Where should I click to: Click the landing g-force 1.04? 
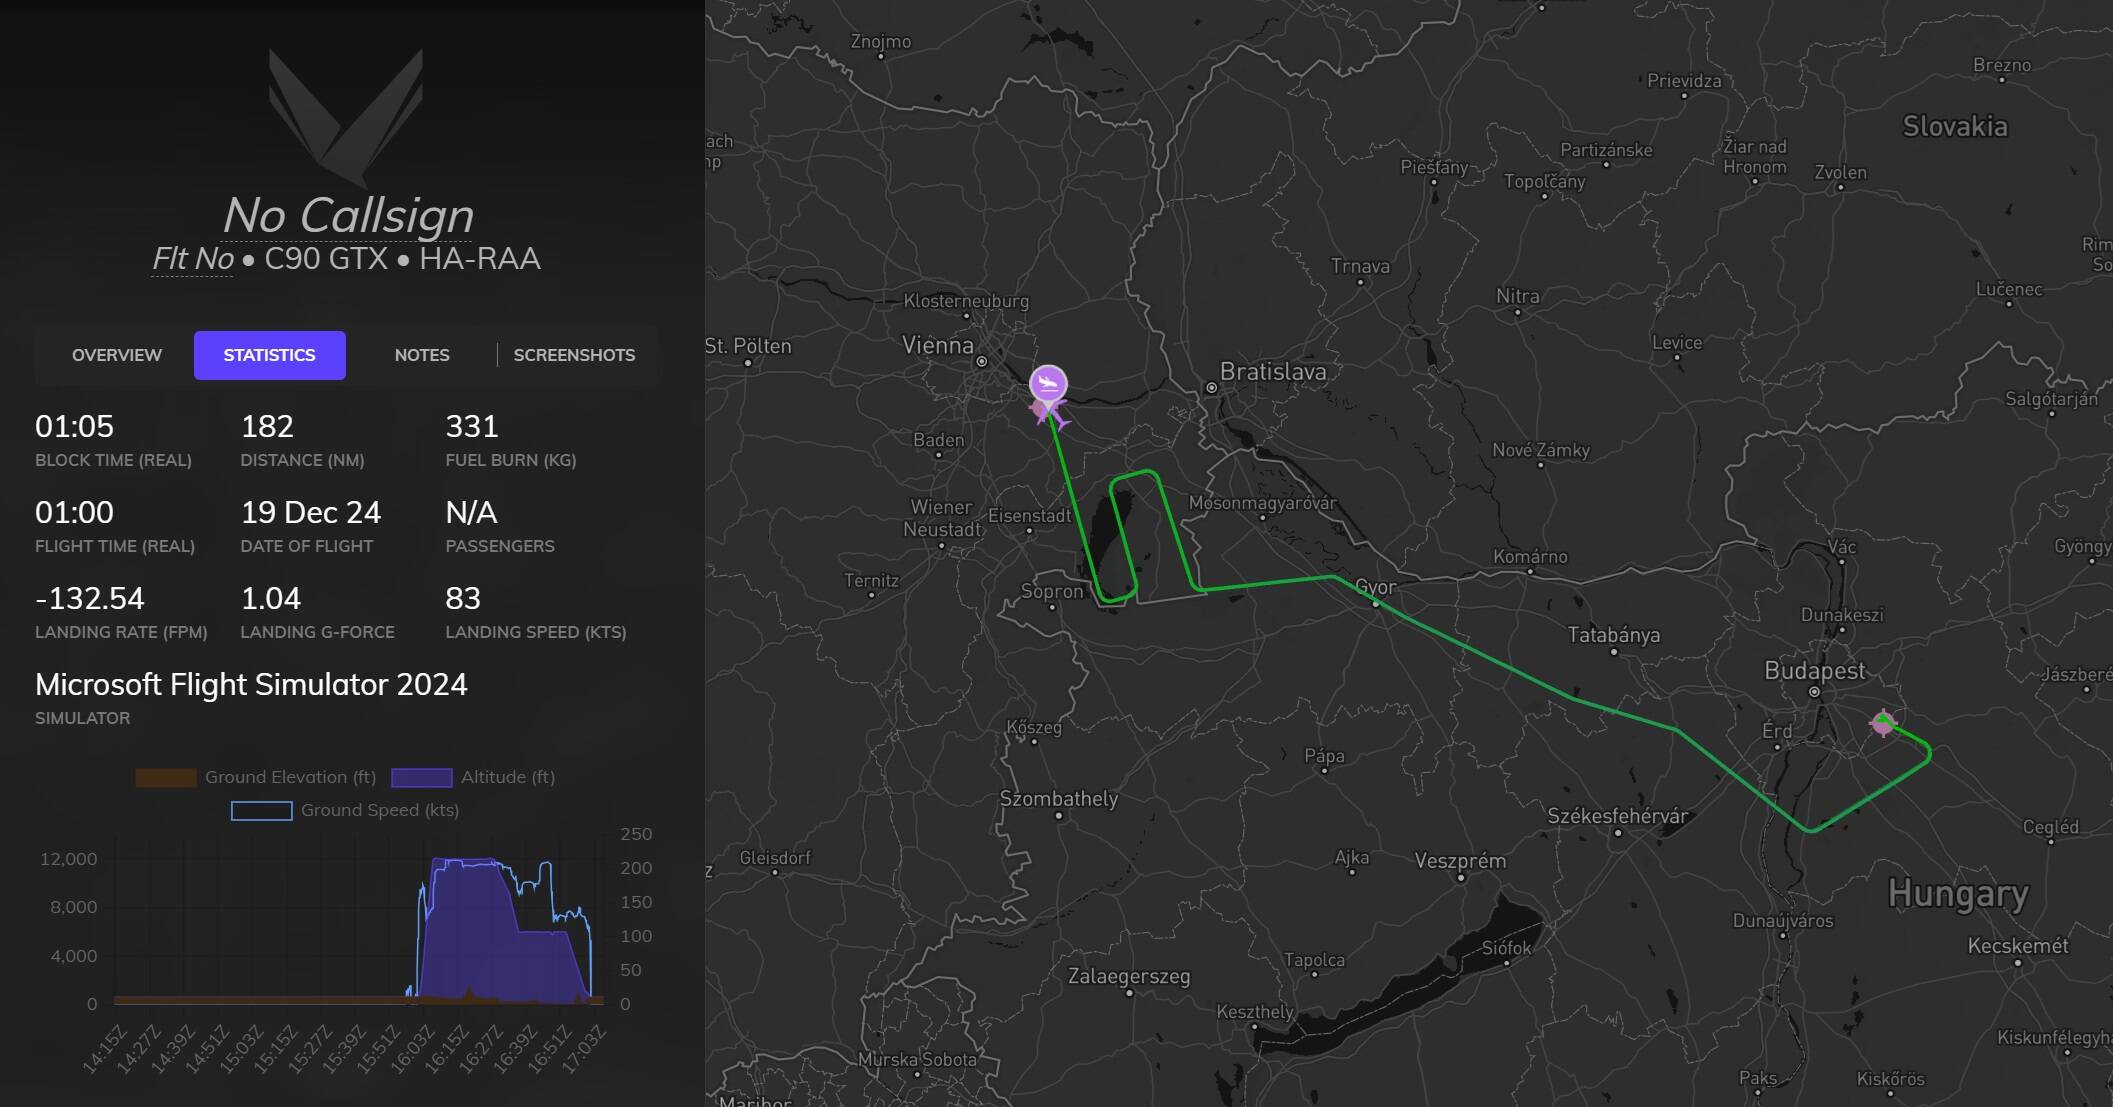[271, 599]
